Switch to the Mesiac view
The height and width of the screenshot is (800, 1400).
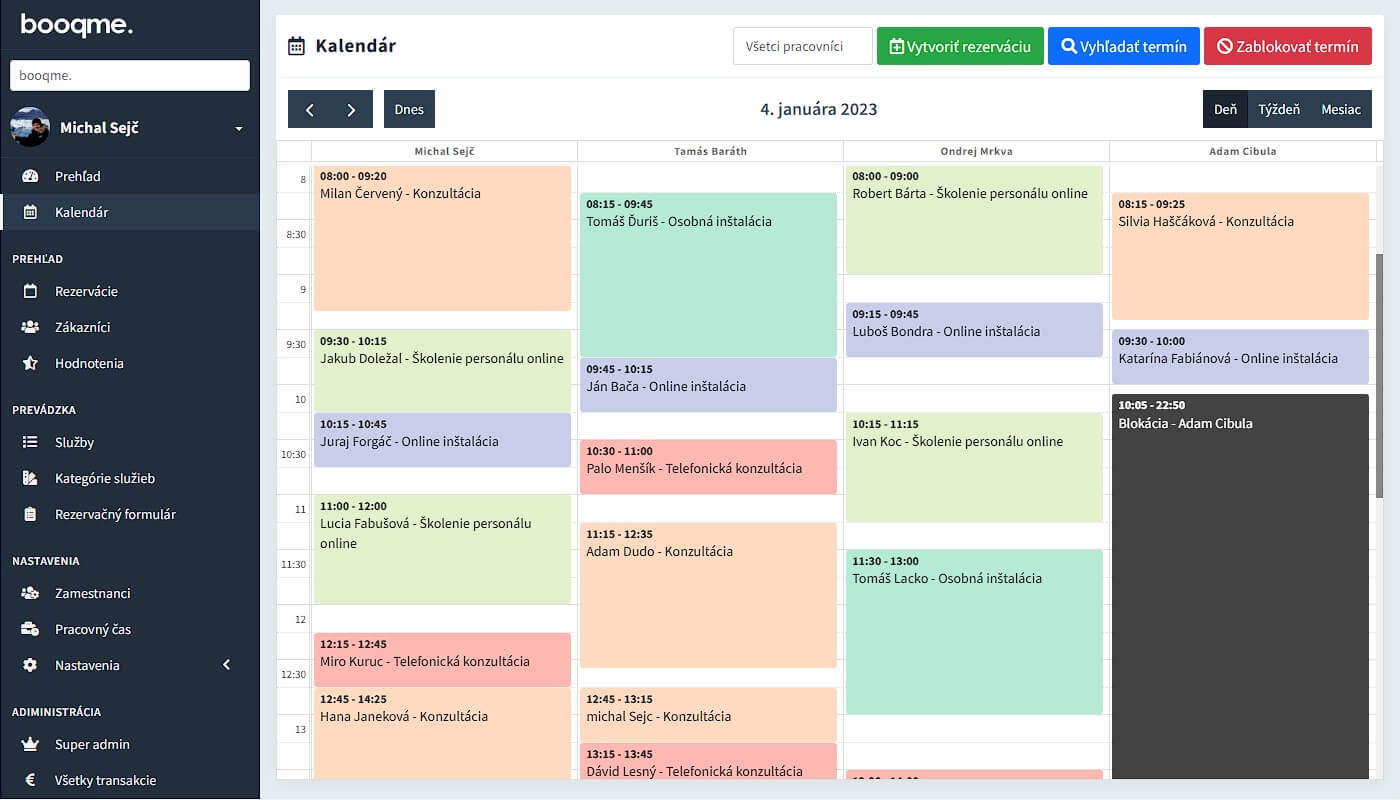[x=1341, y=109]
